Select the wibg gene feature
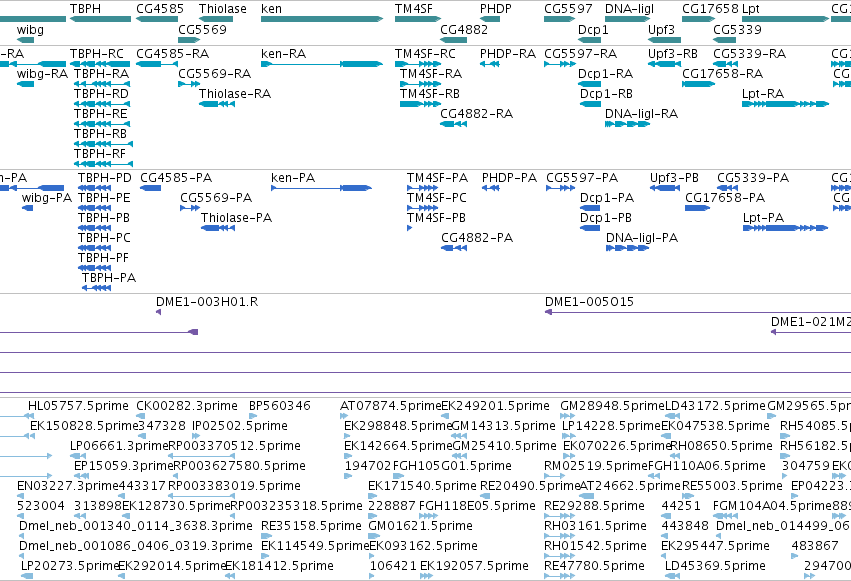The height and width of the screenshot is (581, 851). pos(25,40)
